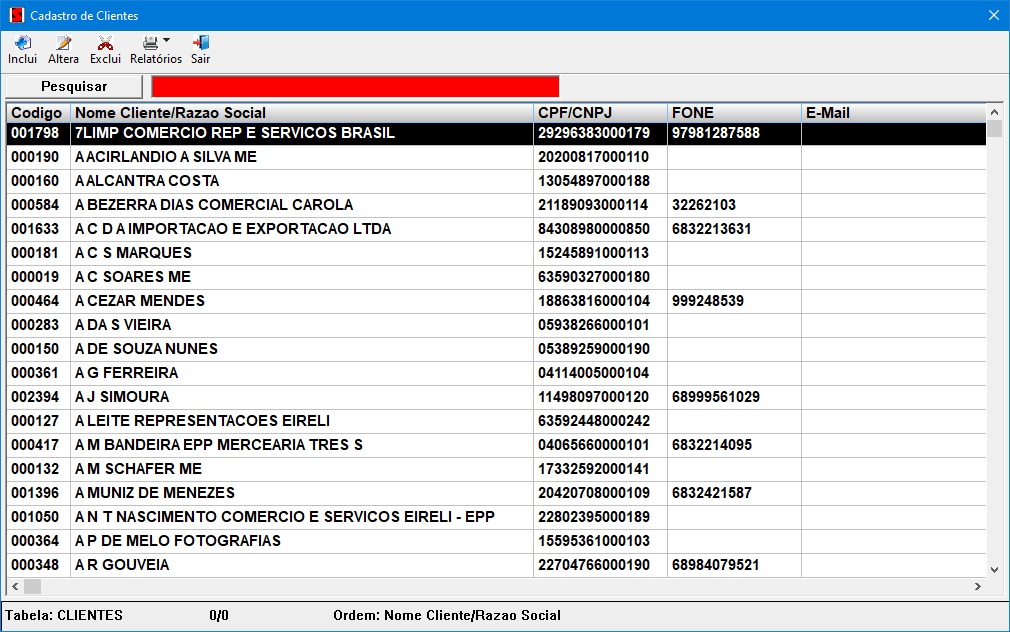Select row A LEITE REPRESENTACOES EIRELI

coord(496,421)
